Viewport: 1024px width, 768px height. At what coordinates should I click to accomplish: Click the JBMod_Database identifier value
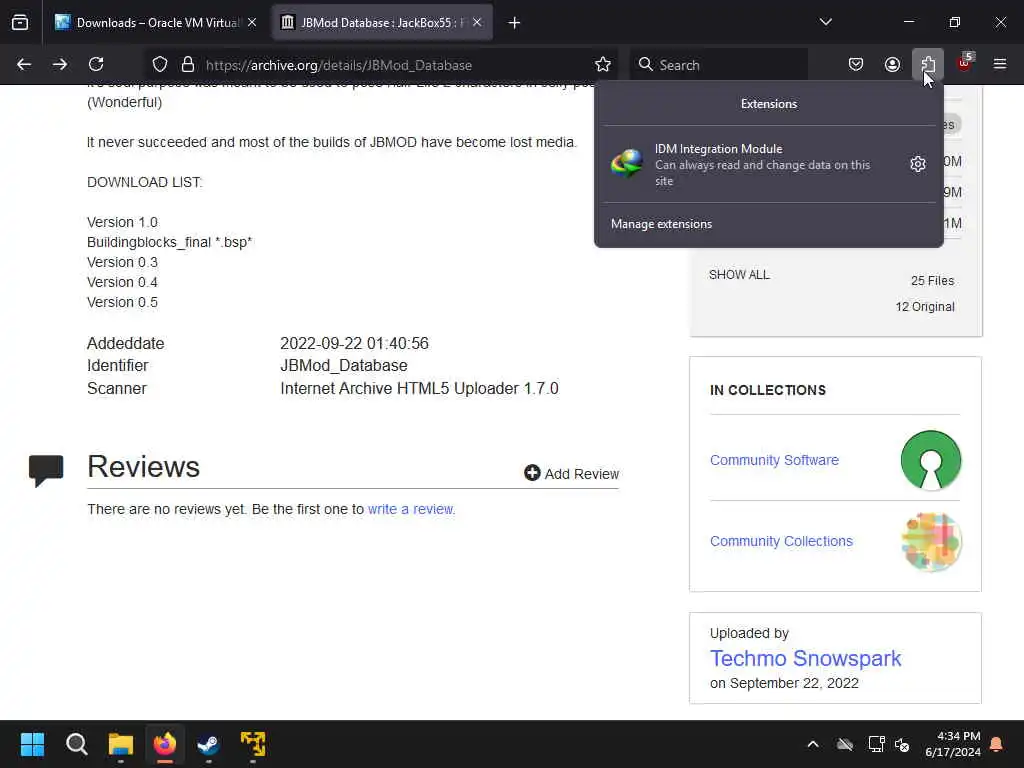344,366
